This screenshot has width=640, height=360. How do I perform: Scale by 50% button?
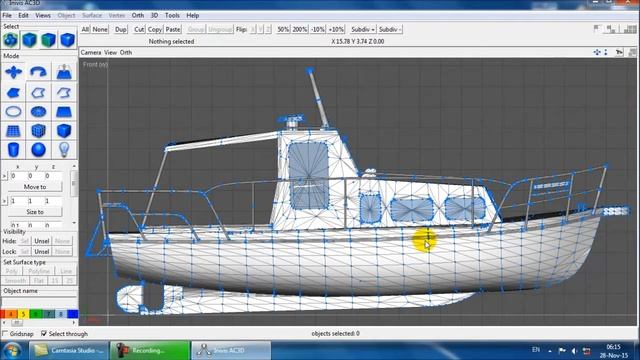(283, 29)
